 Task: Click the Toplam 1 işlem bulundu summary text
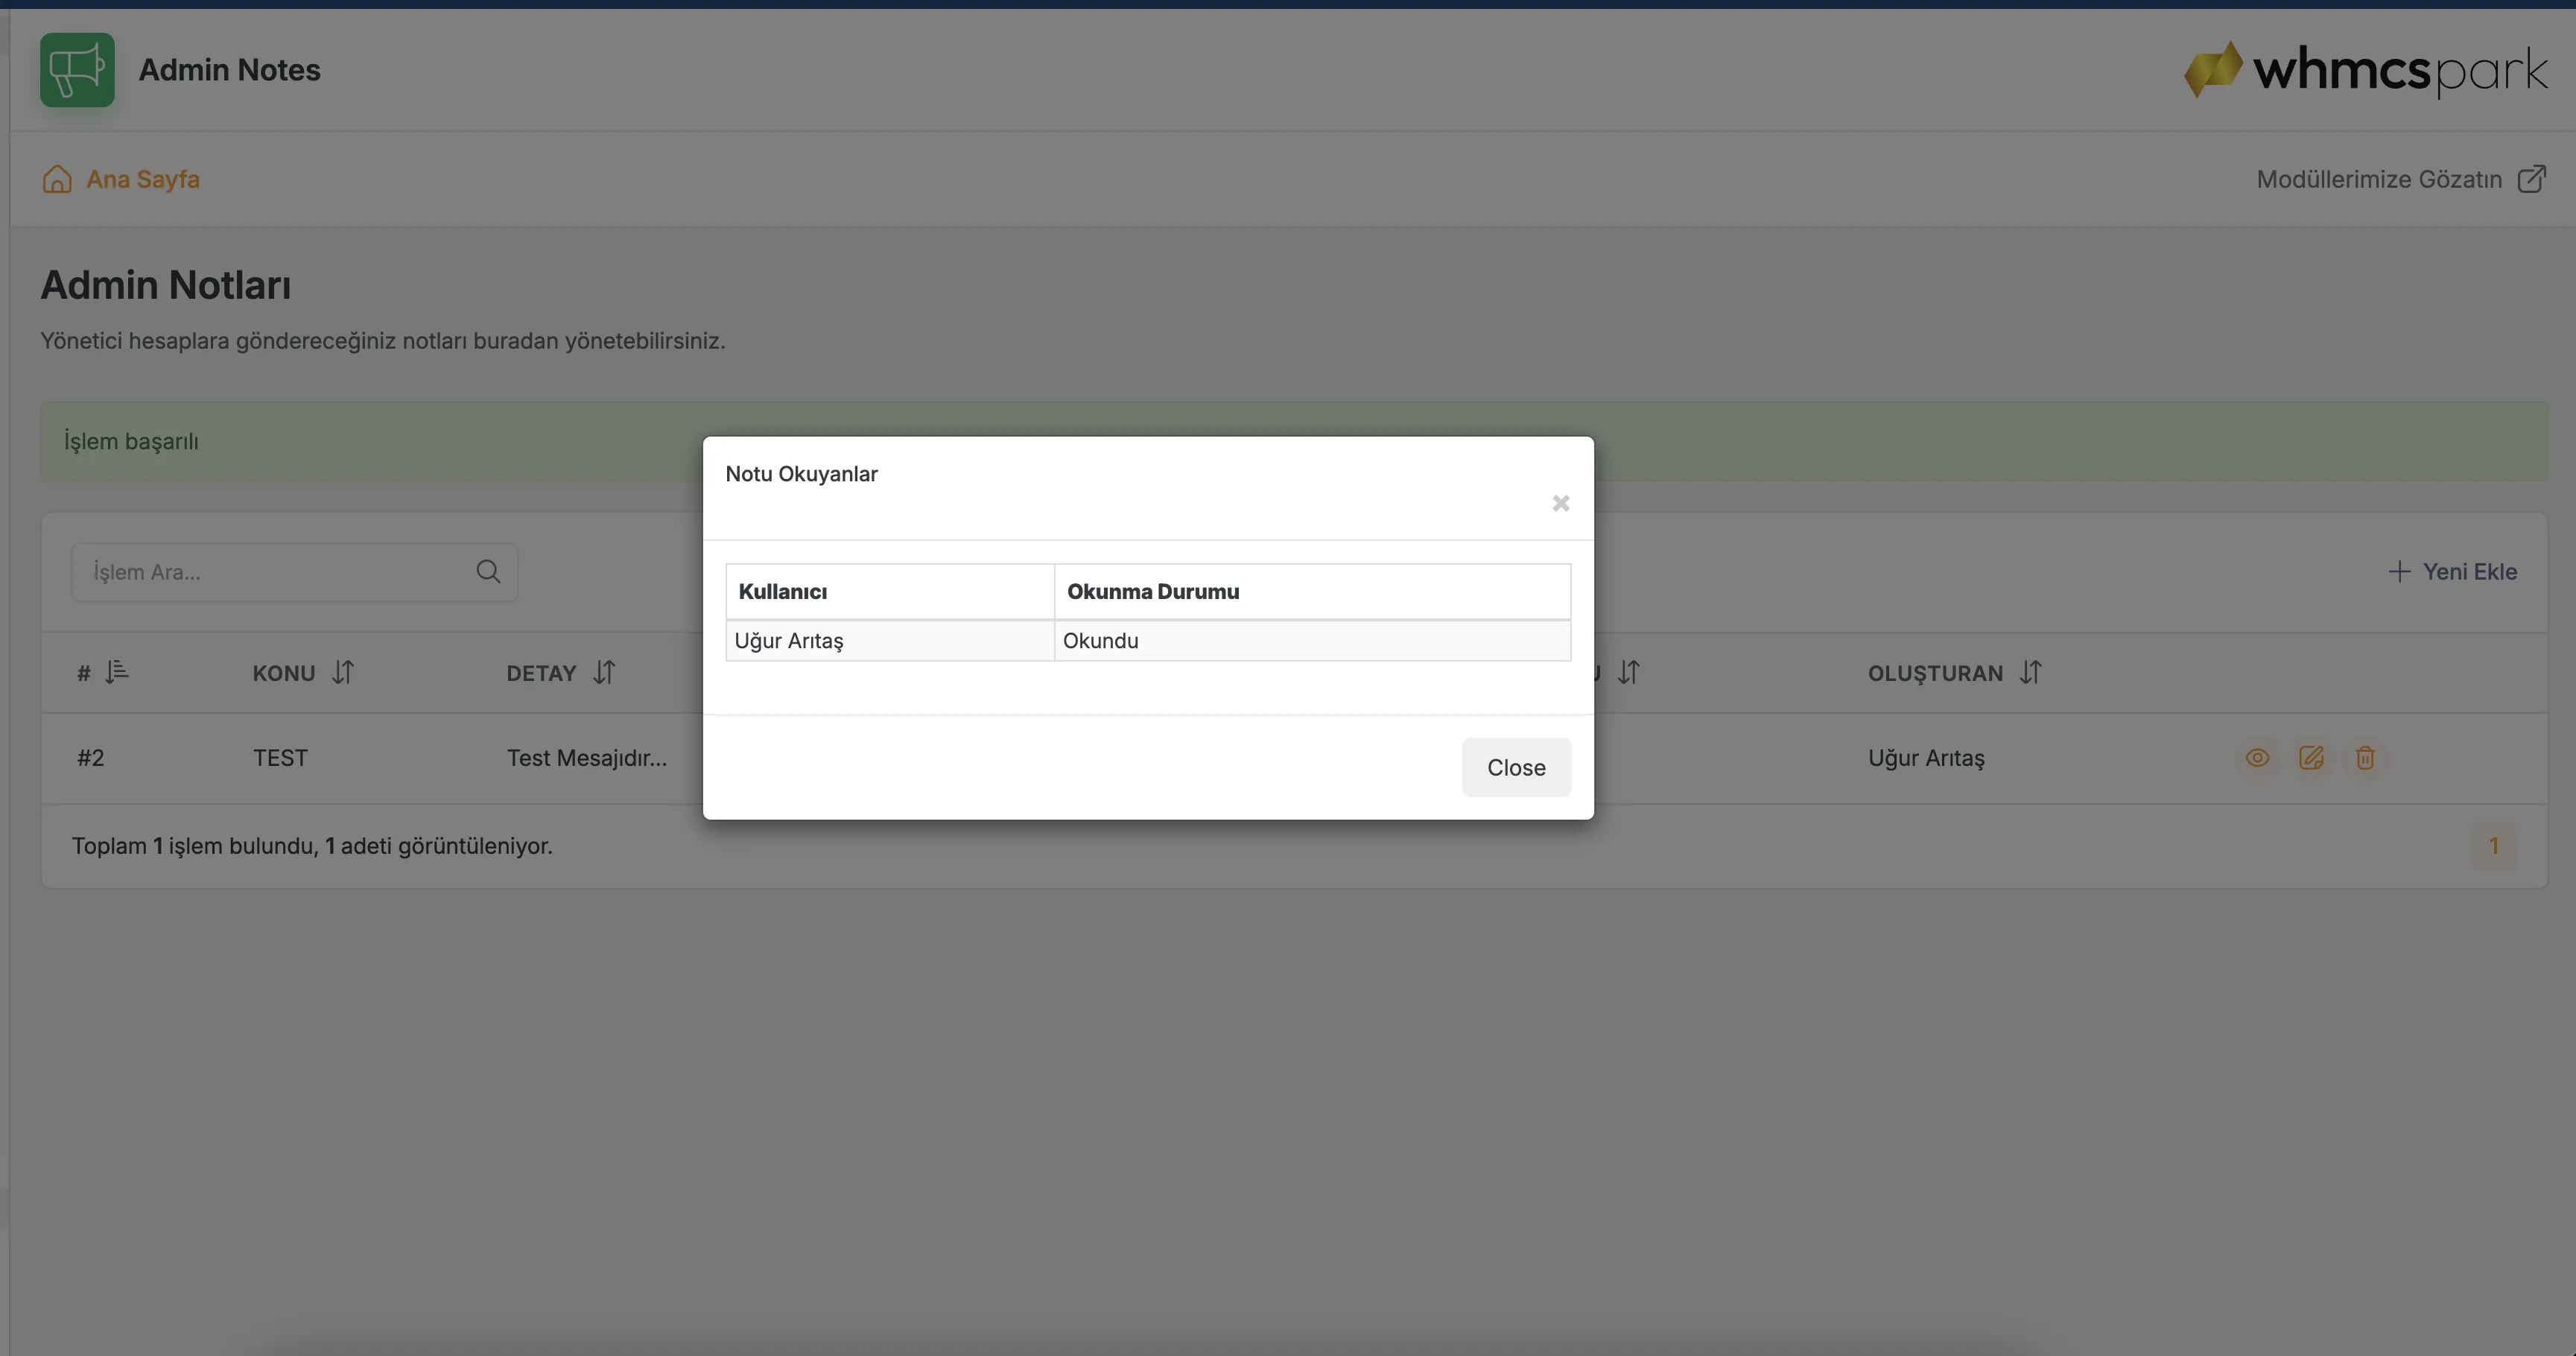click(312, 846)
